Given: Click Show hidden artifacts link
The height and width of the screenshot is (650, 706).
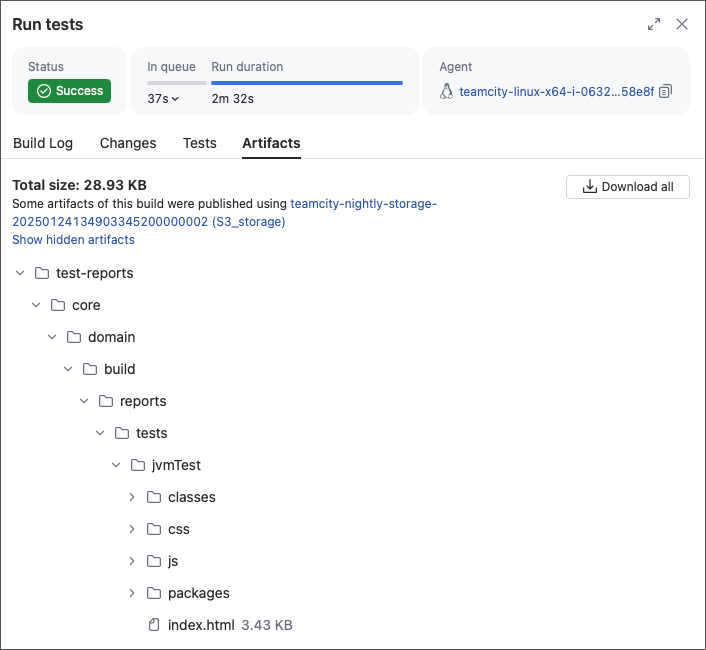Looking at the screenshot, I should pos(73,240).
